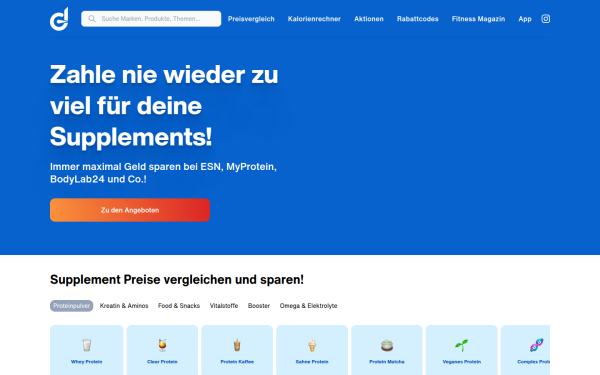Select the Complex Protein DNA icon
The image size is (600, 375).
pyautogui.click(x=536, y=345)
